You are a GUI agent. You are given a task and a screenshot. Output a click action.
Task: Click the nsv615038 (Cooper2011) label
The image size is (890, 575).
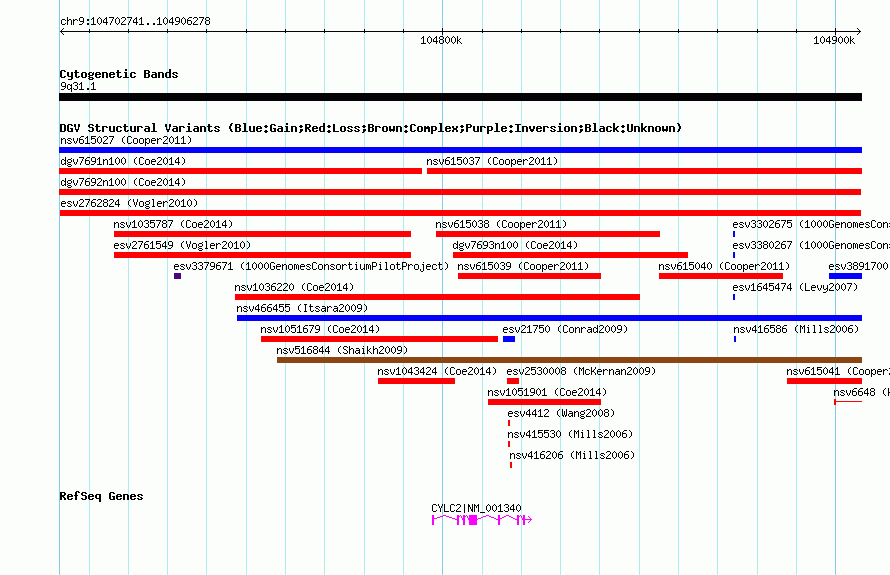[x=501, y=224]
